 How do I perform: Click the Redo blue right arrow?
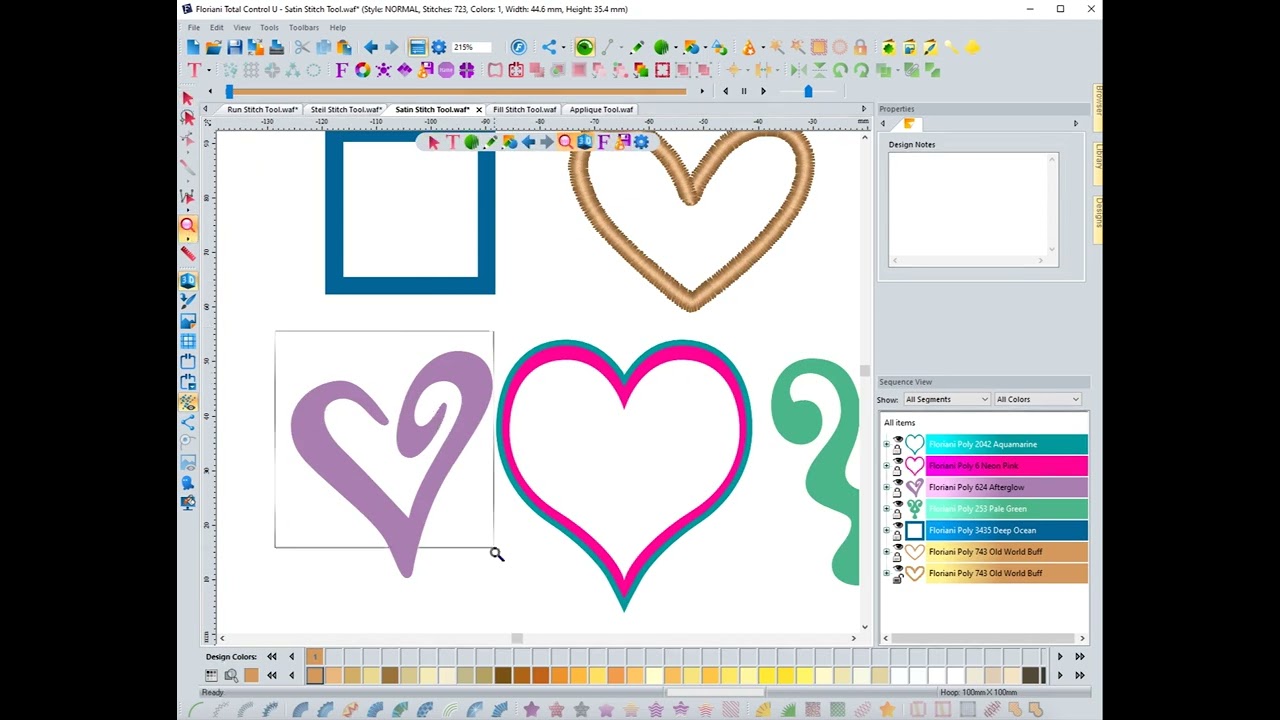pyautogui.click(x=392, y=47)
